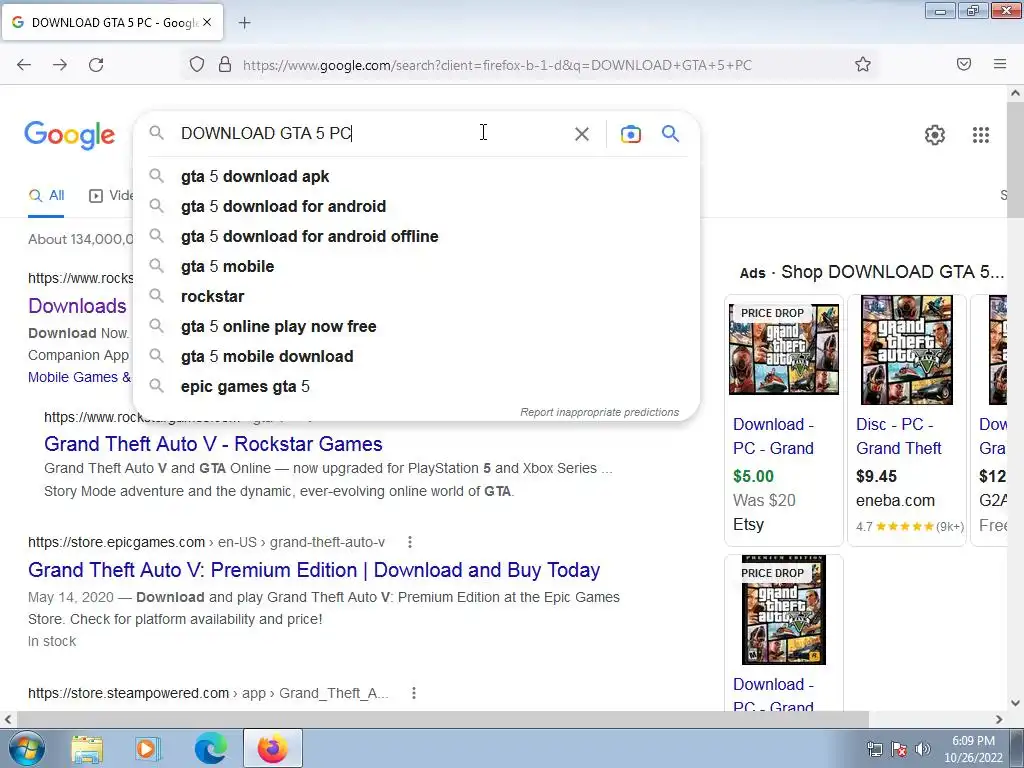1024x768 pixels.
Task: Open eneba.com Disc - PC ad image
Action: click(906, 349)
